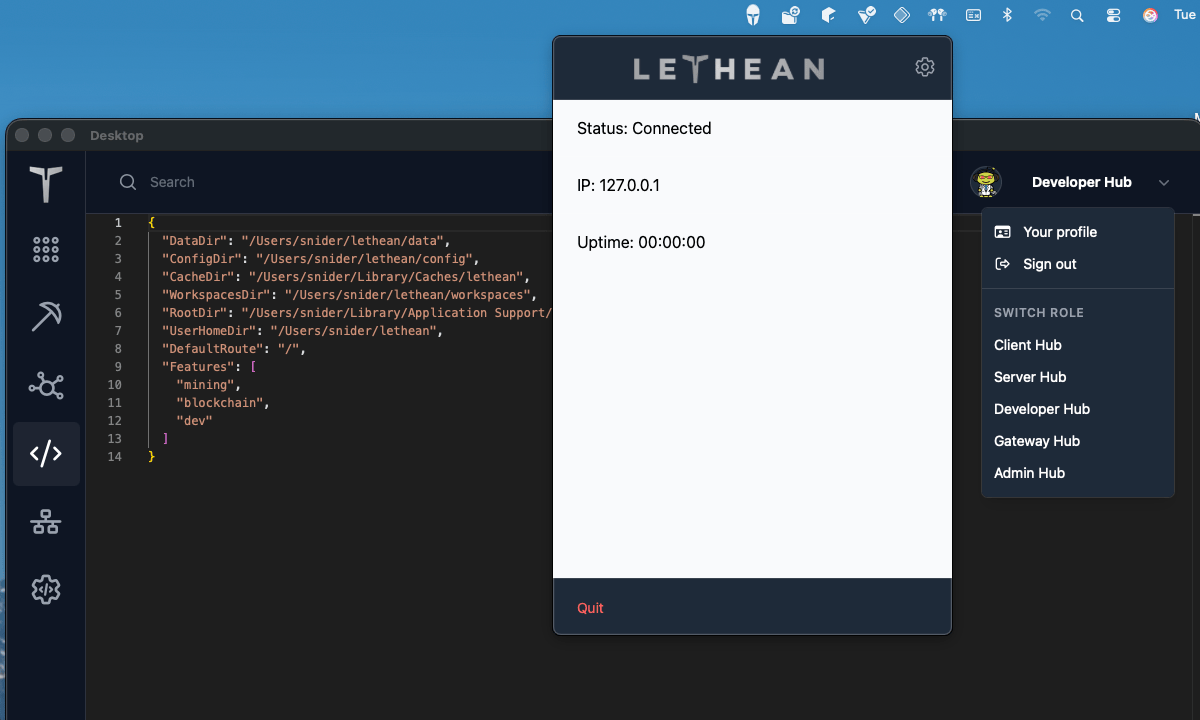Open the network topology icon in sidebar
This screenshot has width=1200, height=720.
point(46,522)
